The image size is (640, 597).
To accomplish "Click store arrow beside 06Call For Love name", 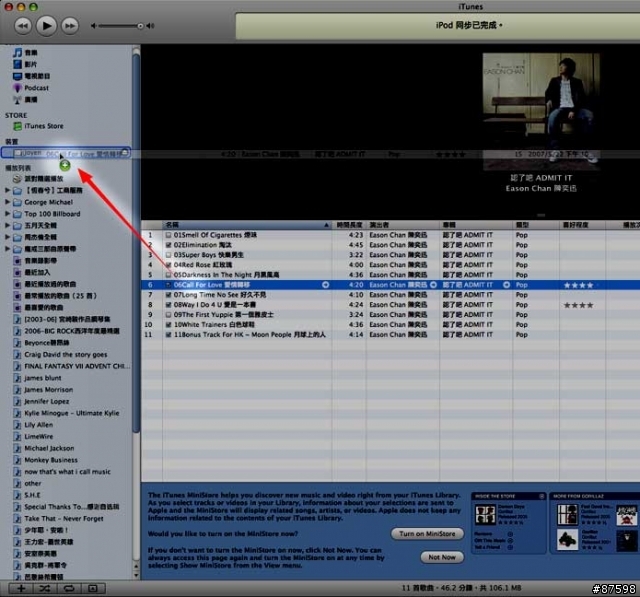I will pyautogui.click(x=325, y=285).
